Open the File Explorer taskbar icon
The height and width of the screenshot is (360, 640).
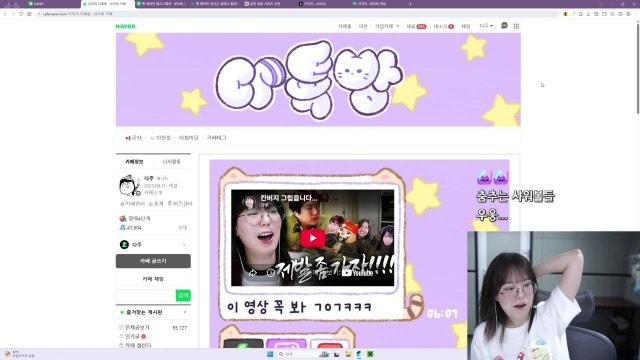[348, 354]
